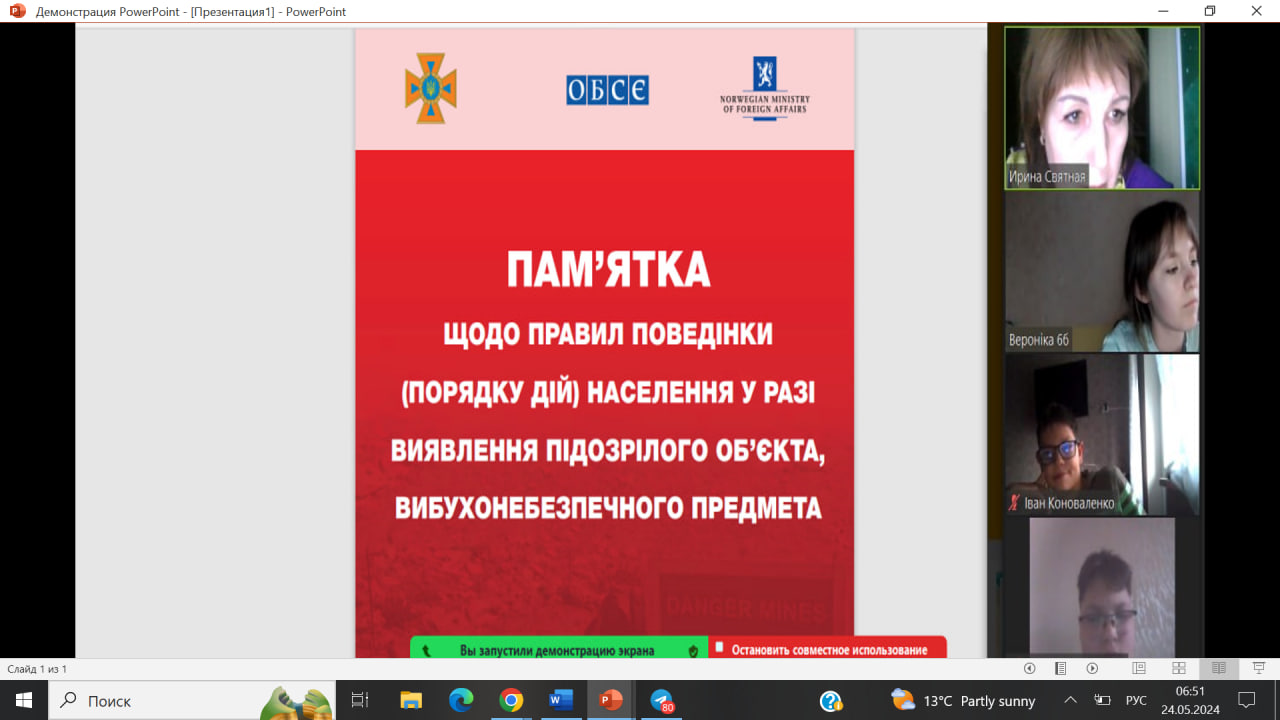This screenshot has width=1280, height=720.
Task: Open the Windows Start menu
Action: (24, 701)
